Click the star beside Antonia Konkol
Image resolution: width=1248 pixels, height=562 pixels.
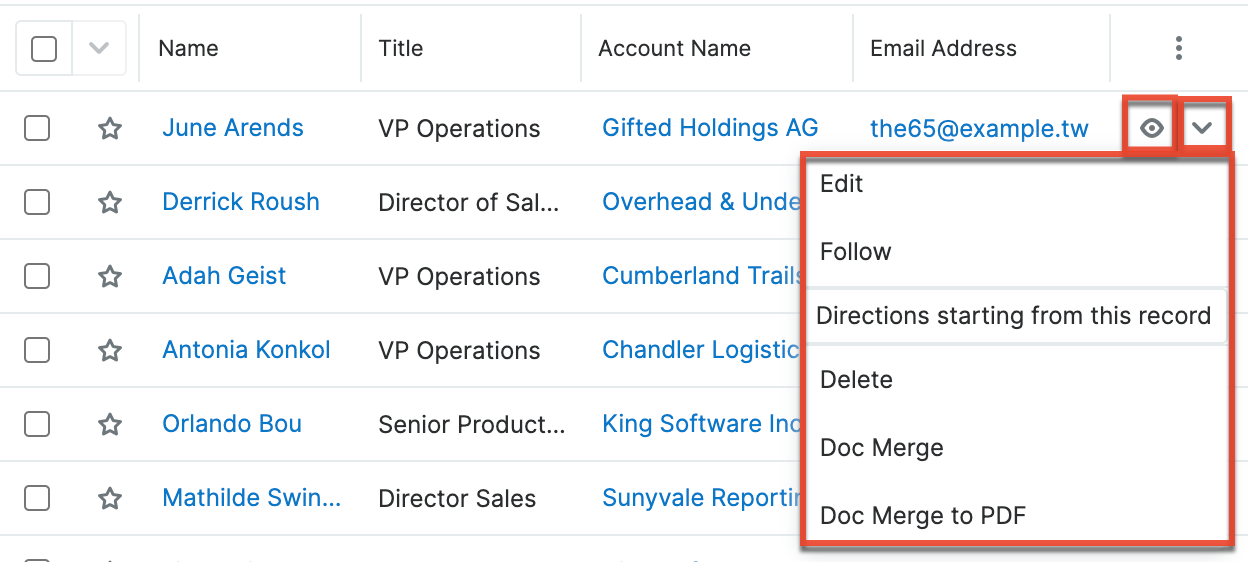(110, 350)
